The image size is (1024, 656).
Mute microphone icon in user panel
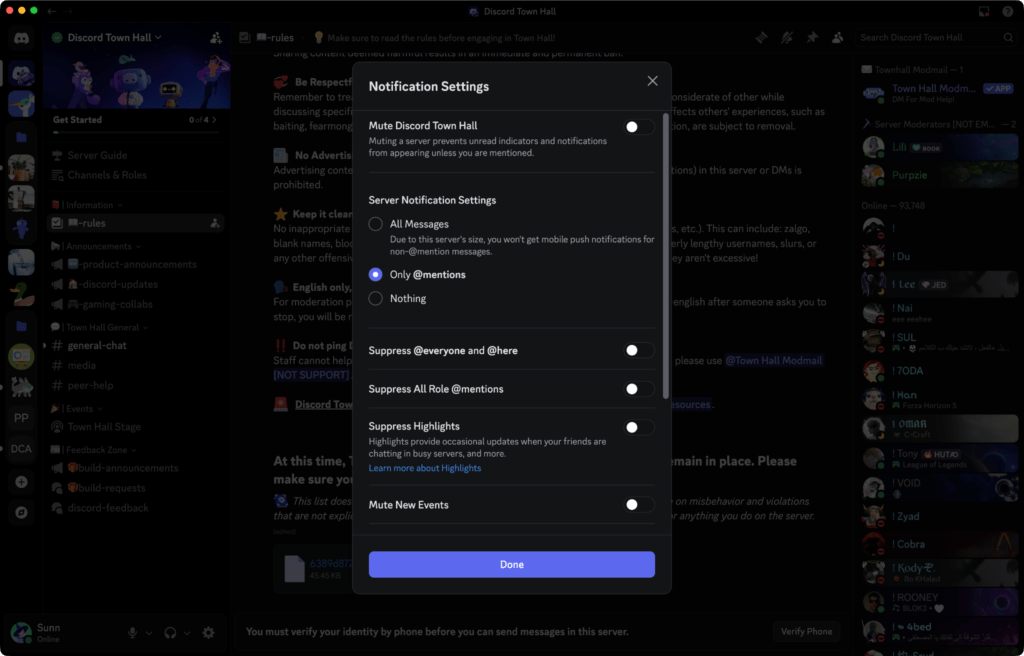coord(133,632)
